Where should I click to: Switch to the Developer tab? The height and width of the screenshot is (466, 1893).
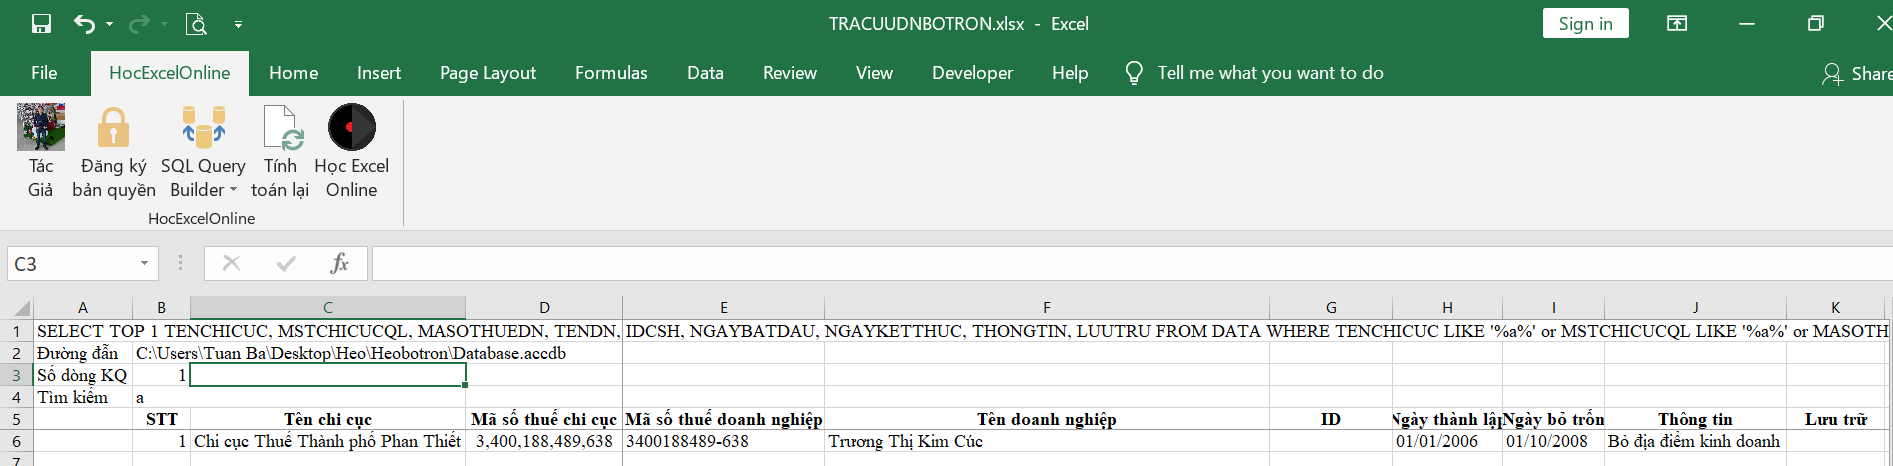[972, 73]
